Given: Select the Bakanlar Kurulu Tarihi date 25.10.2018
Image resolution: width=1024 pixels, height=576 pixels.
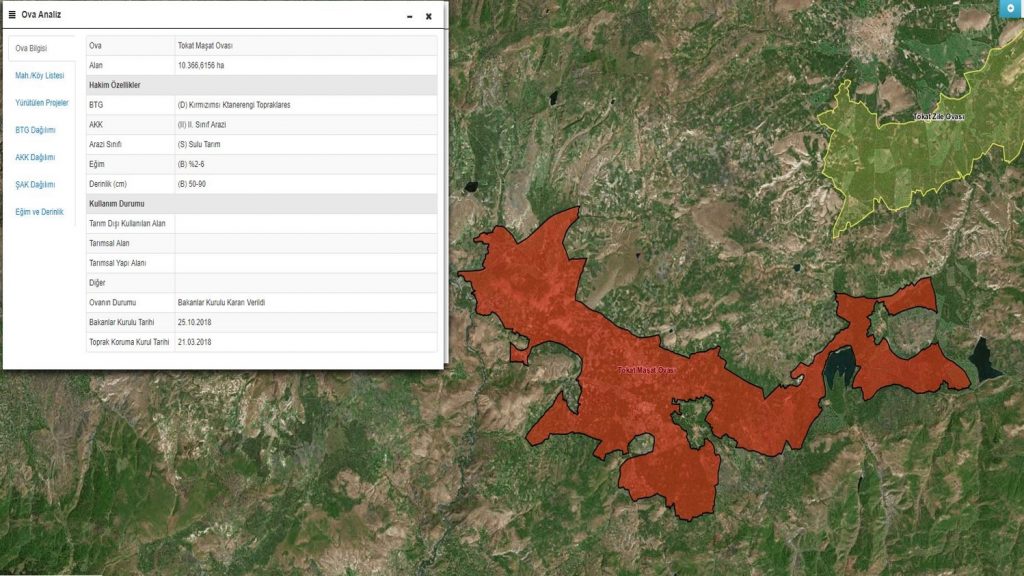Looking at the screenshot, I should [194, 322].
